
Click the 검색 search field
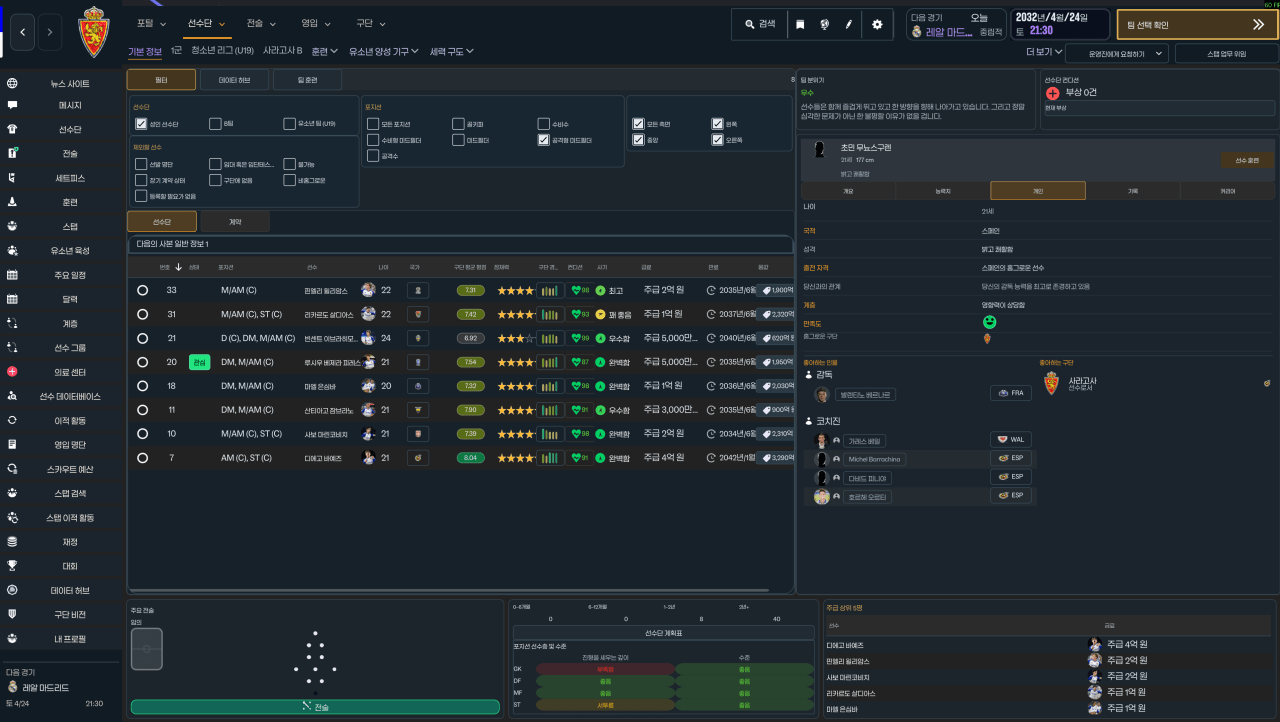(759, 24)
